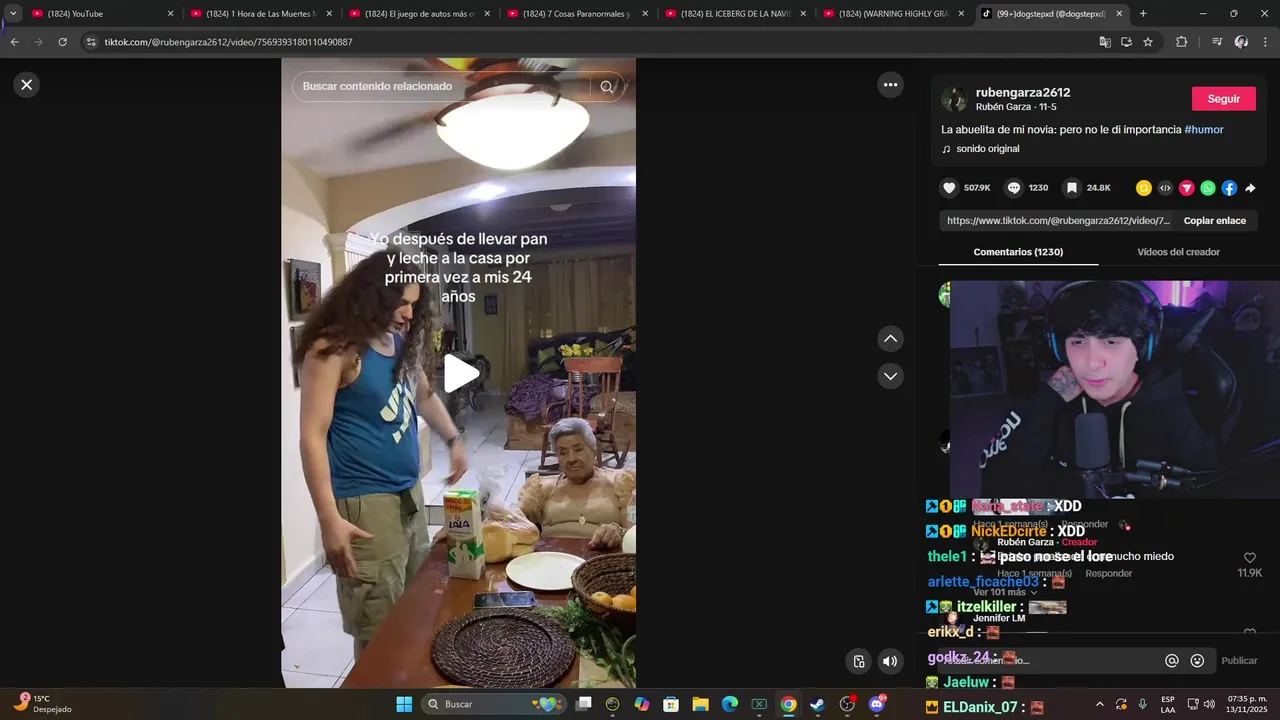Click the rubengarza2612 avatar thumbnail
This screenshot has width=1280, height=720.
954,99
